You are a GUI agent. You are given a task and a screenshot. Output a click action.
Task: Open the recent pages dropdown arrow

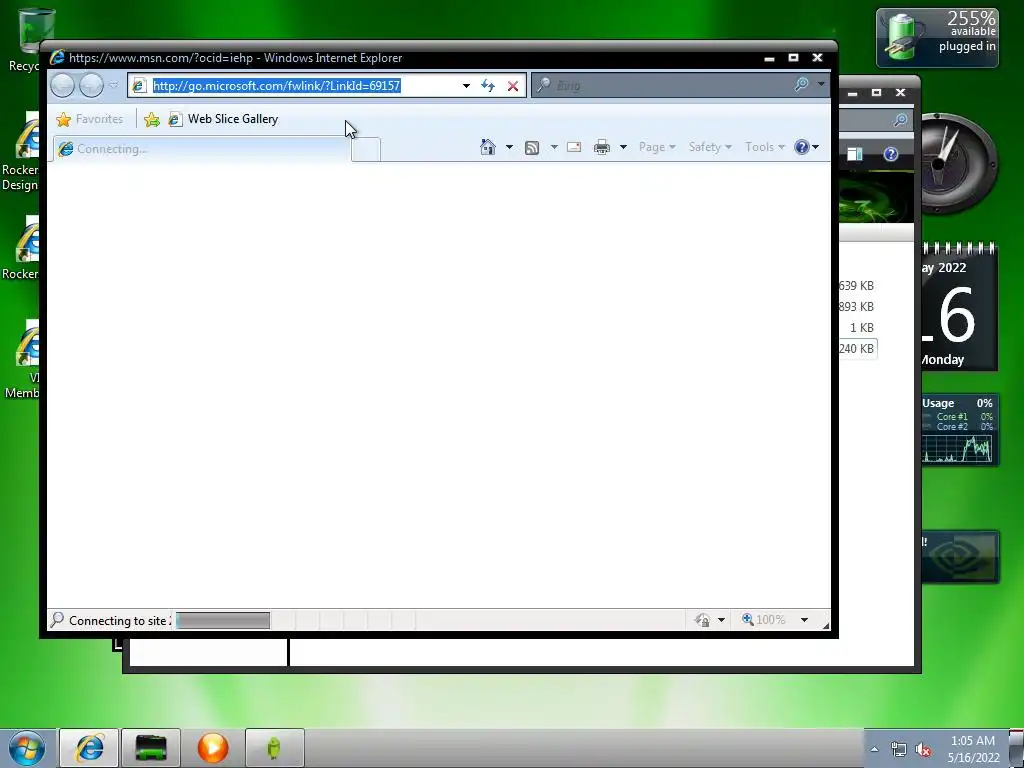[114, 86]
